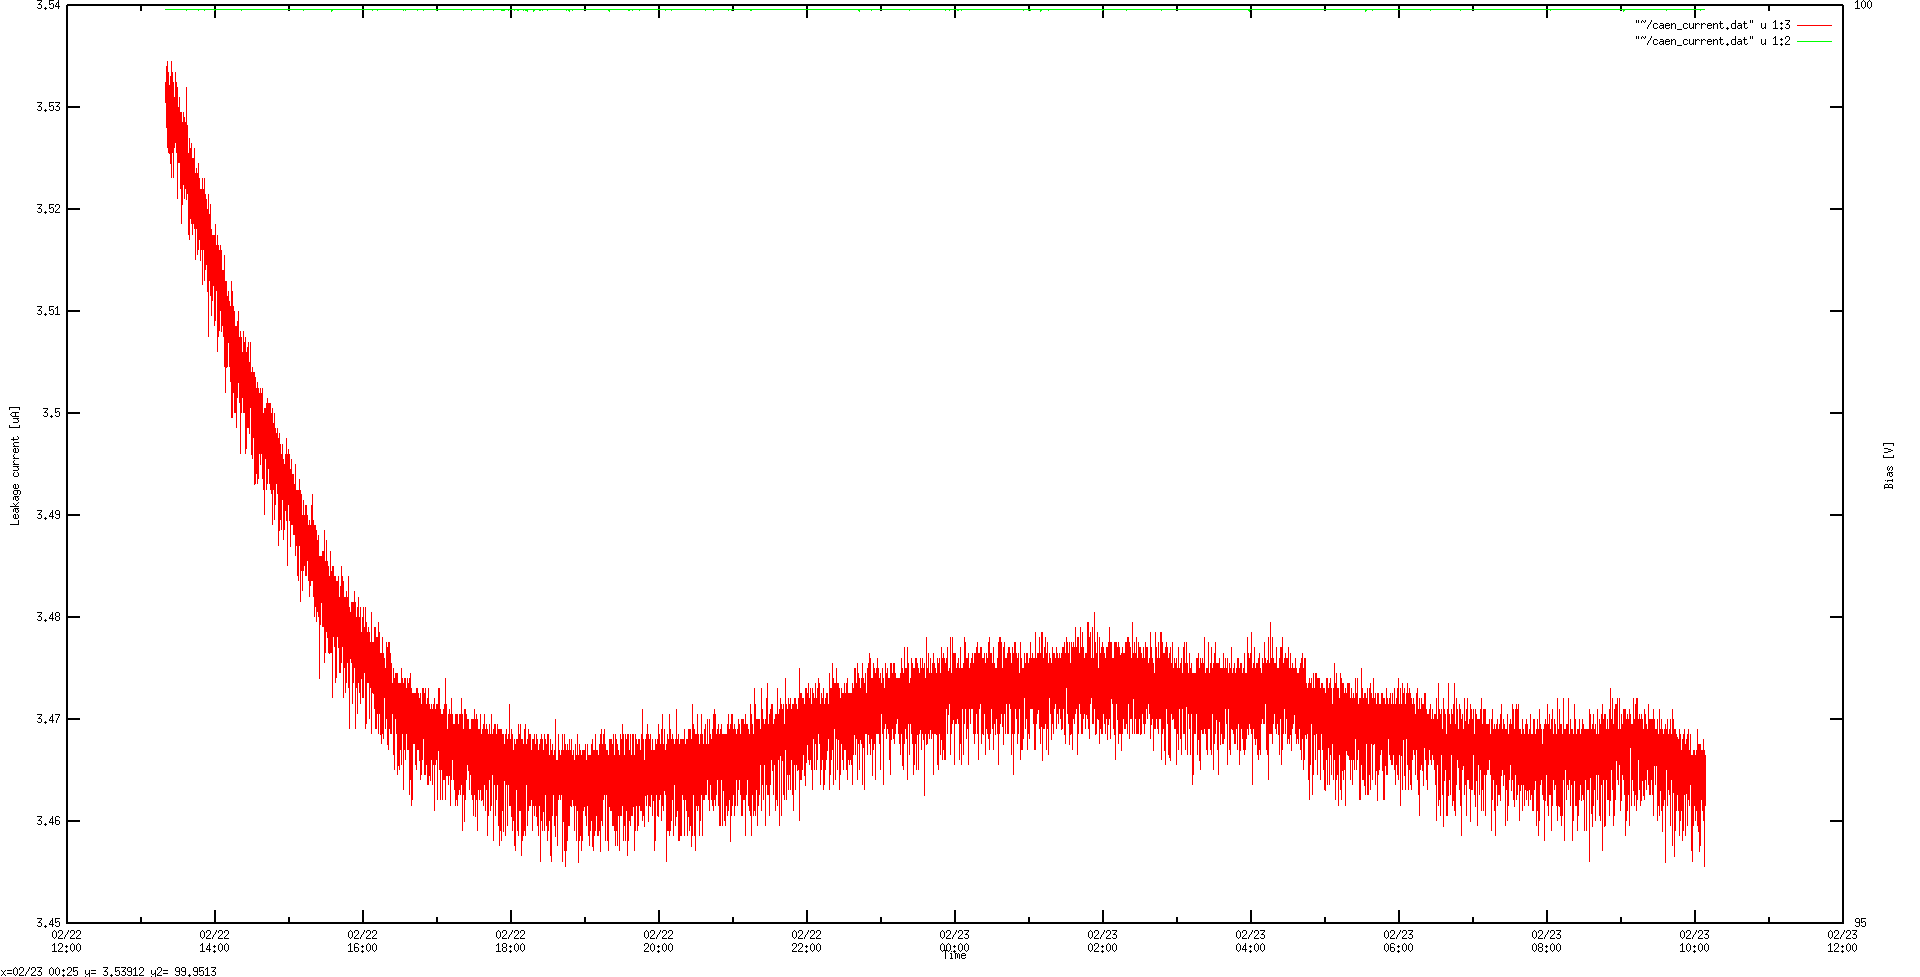
Task: Click the mouse coordinate readout at bottom-left
Action: tap(108, 971)
